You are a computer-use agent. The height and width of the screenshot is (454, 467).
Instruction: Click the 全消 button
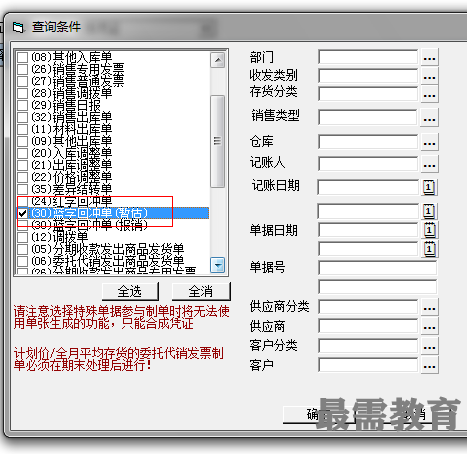(x=201, y=291)
